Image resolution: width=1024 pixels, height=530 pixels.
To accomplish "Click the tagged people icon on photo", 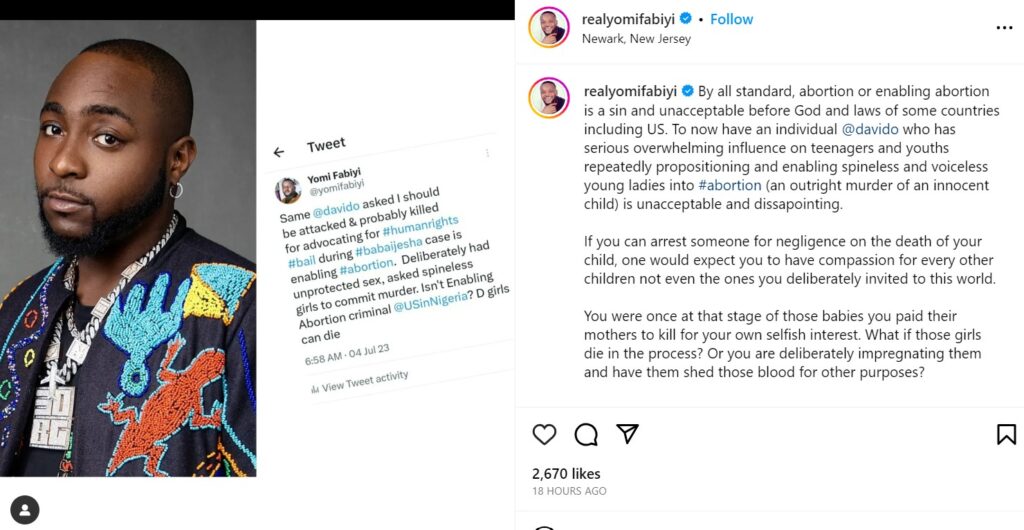I will click(x=25, y=510).
